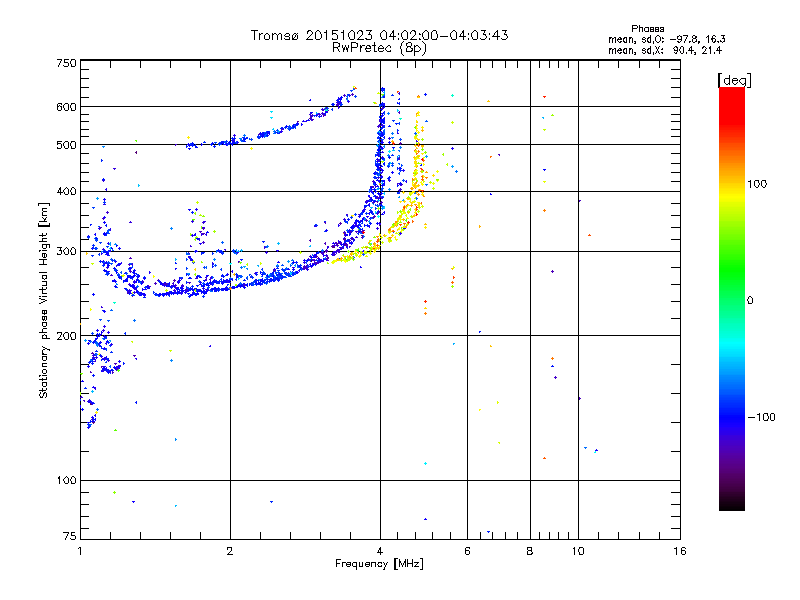This screenshot has width=800, height=600.
Task: Click the colorbar tick label "100"
Action: point(757,184)
